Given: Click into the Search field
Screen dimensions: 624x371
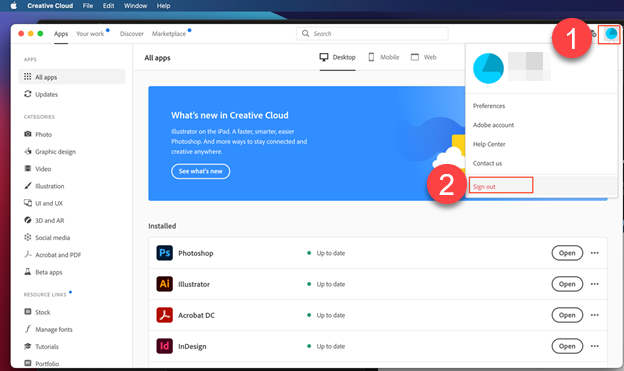Looking at the screenshot, I should coord(372,34).
